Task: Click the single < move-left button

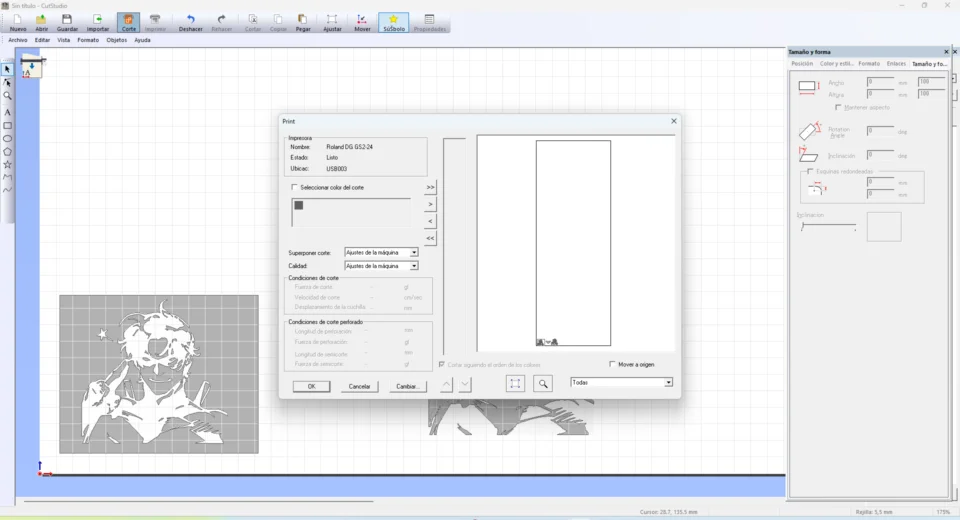Action: [x=430, y=221]
